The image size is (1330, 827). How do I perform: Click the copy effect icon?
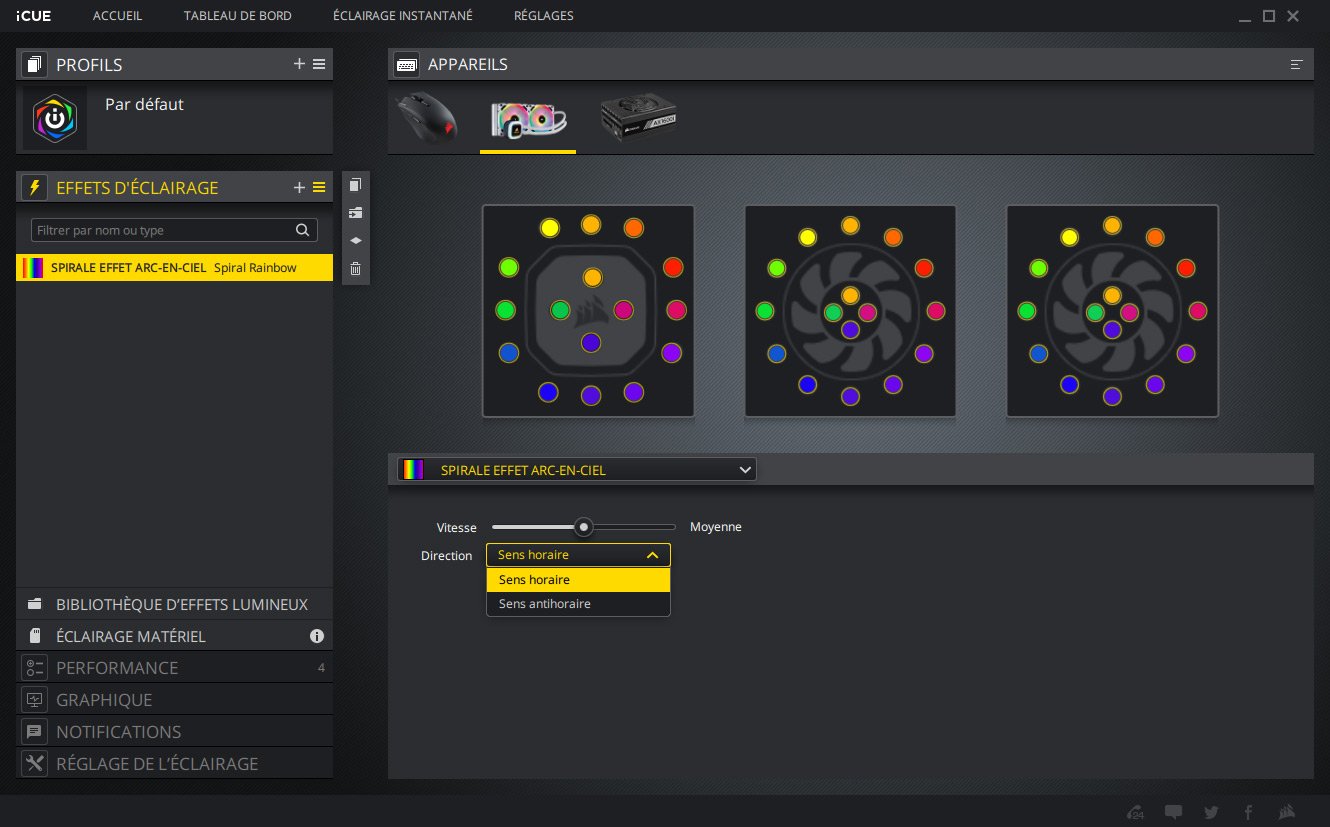click(x=355, y=185)
